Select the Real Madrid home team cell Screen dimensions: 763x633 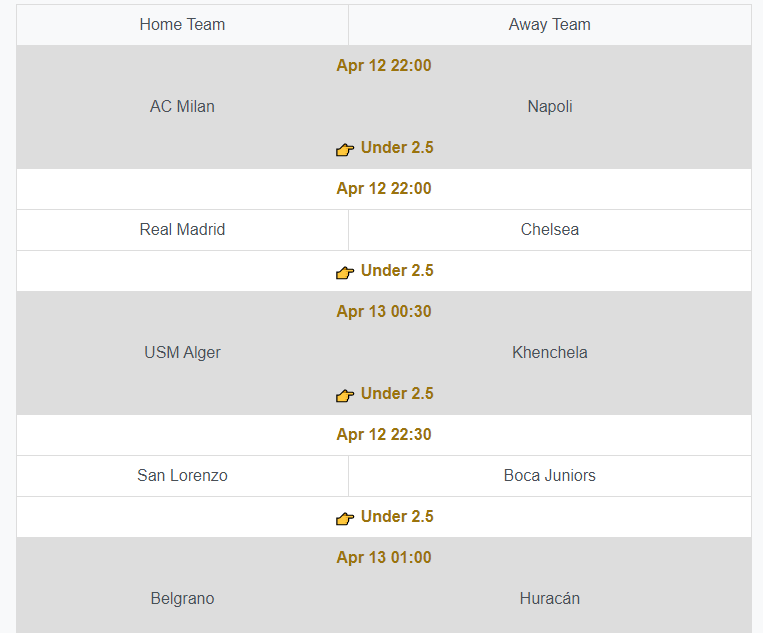point(182,230)
